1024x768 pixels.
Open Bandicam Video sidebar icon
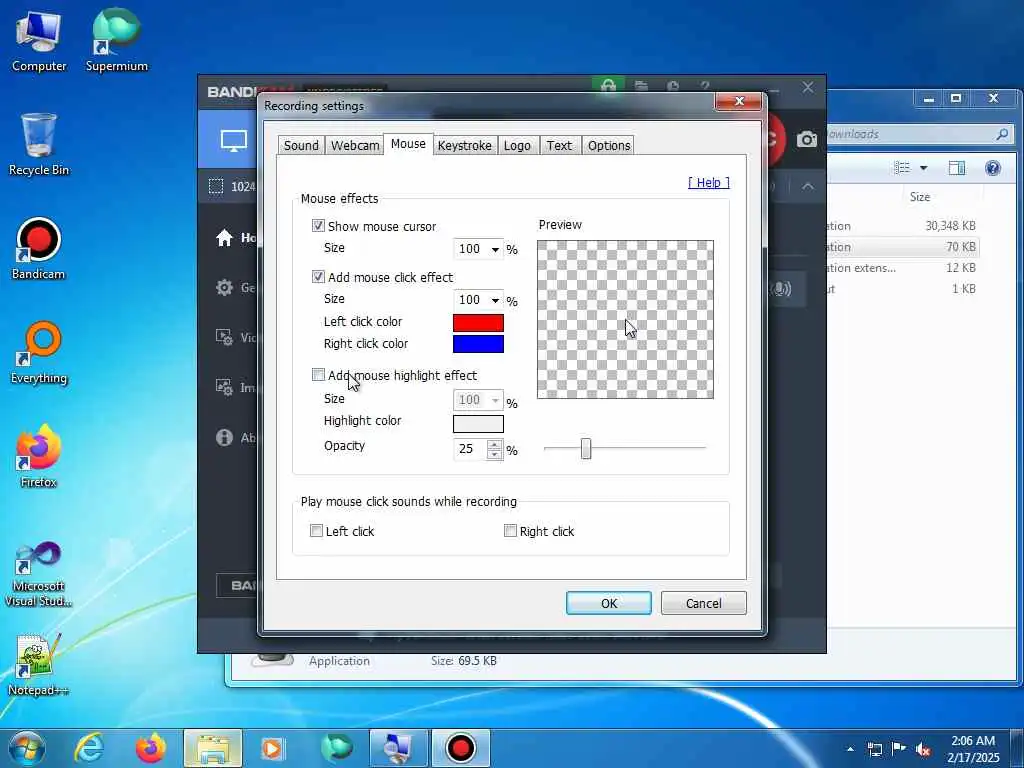point(225,337)
